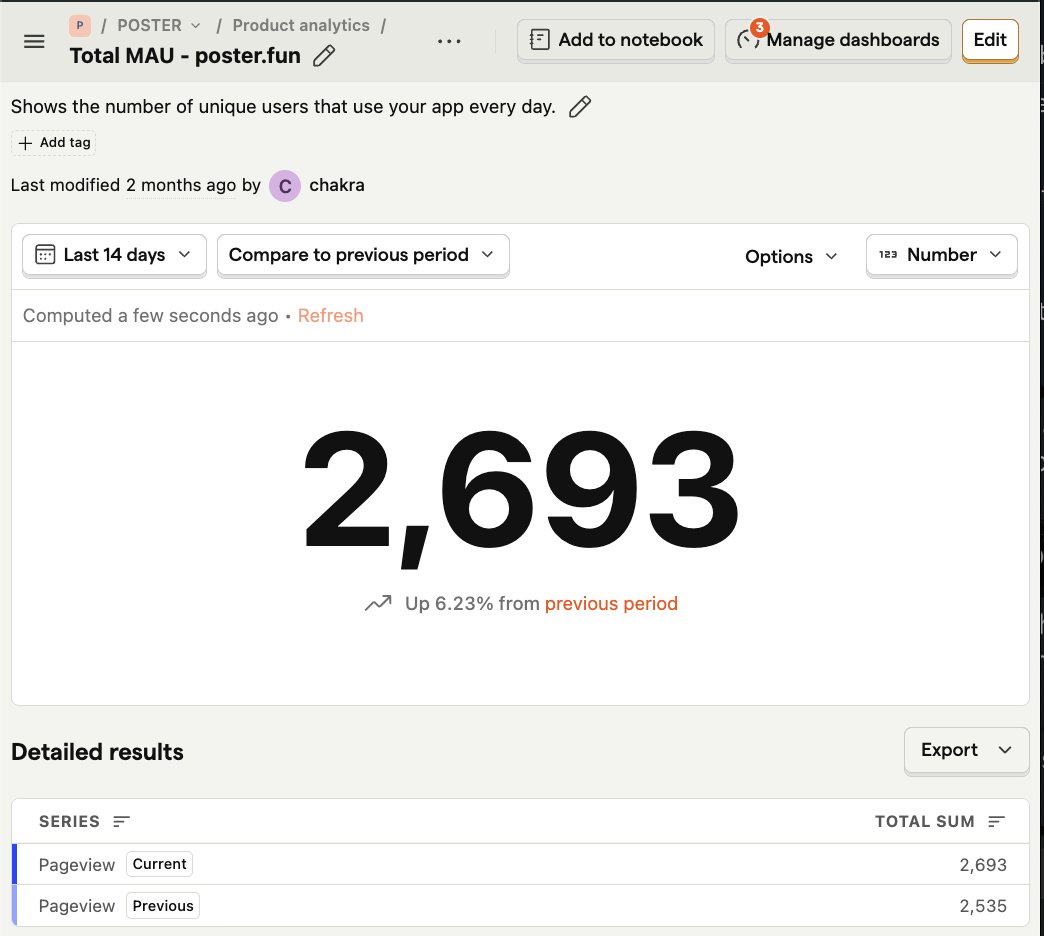The width and height of the screenshot is (1044, 936).
Task: Open the Export dropdown
Action: (966, 750)
